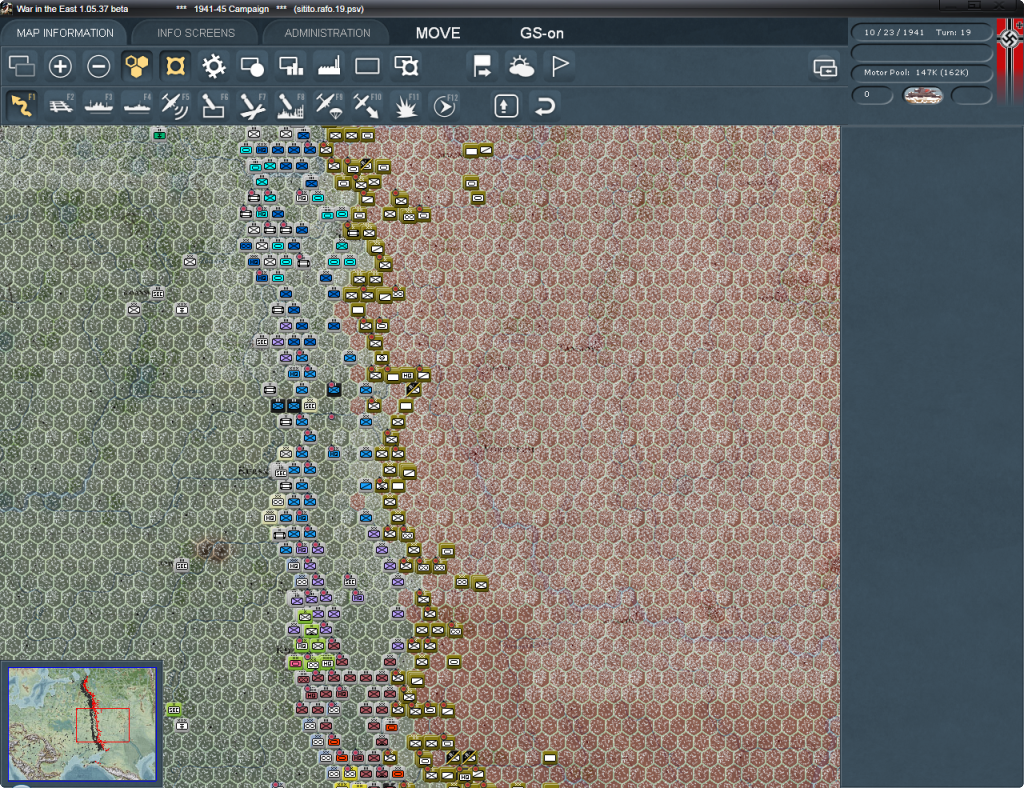1024x788 pixels.
Task: Toggle the highlighted yellow enemy hex icon
Action: coord(176,66)
